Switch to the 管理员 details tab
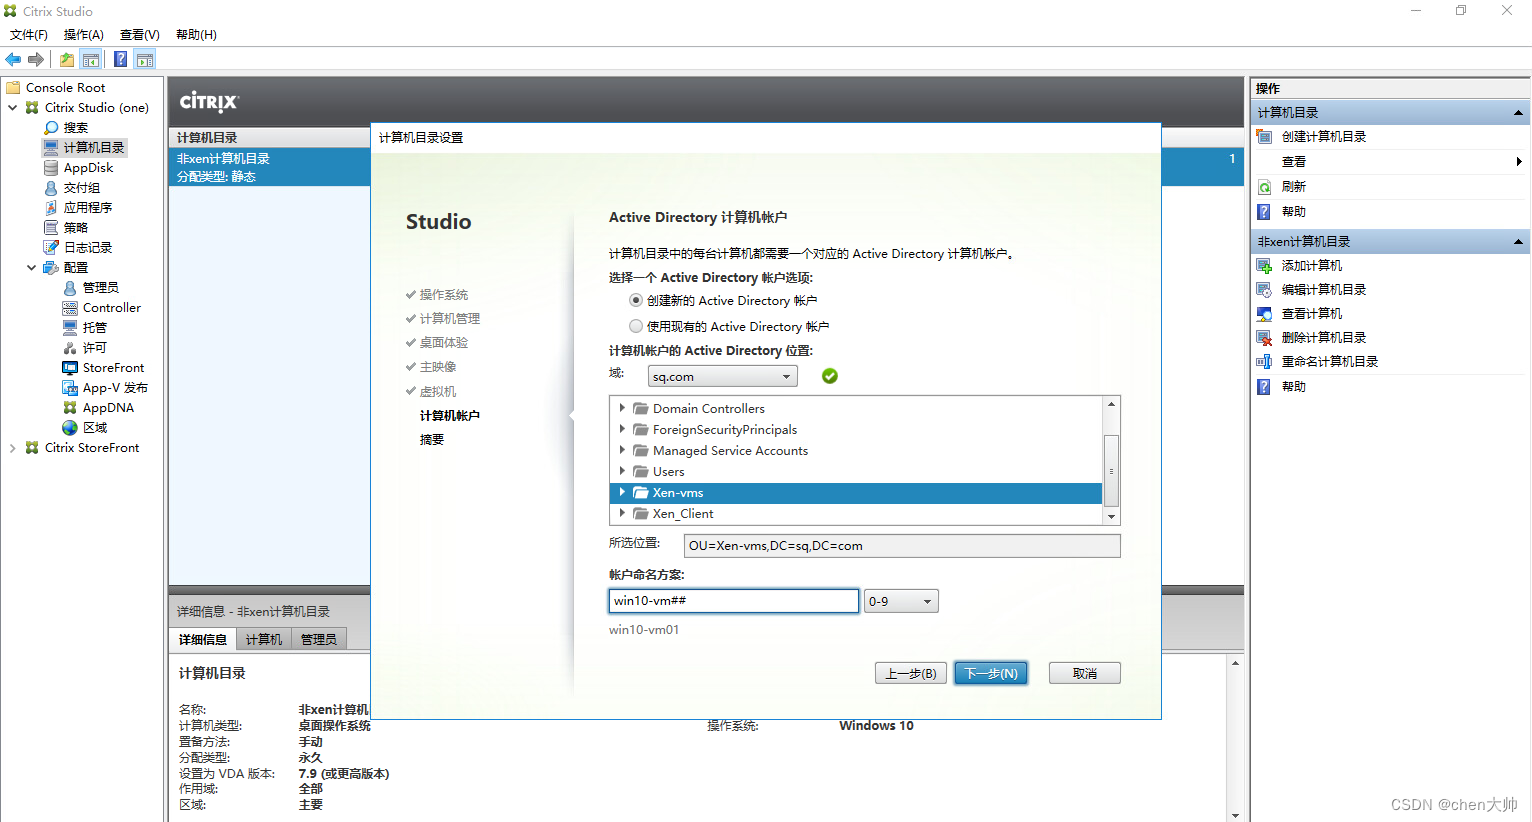 coord(319,640)
